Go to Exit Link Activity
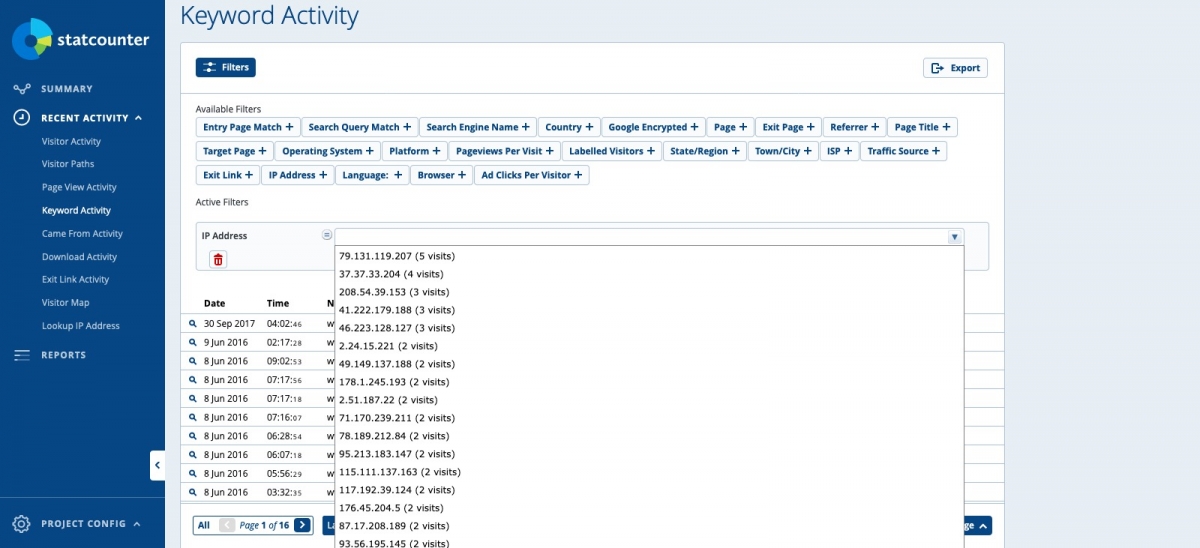The width and height of the screenshot is (1200, 548). click(x=75, y=280)
